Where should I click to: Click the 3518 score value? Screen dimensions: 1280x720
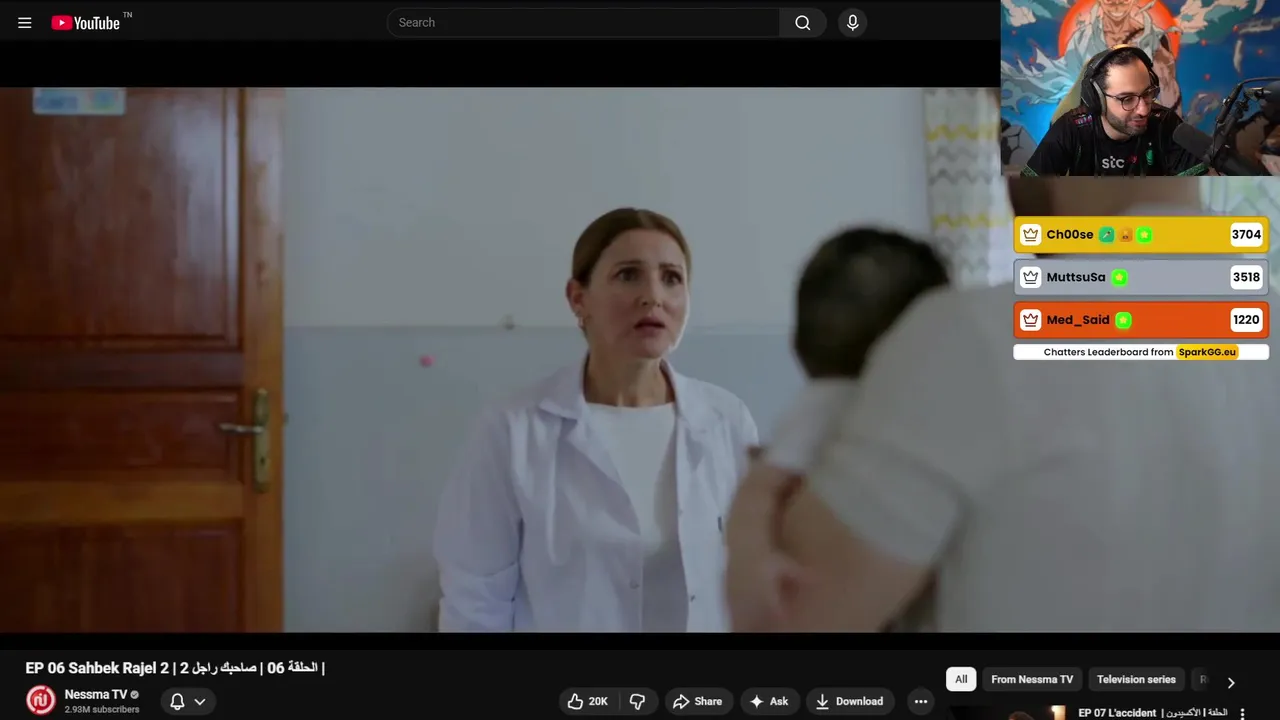tap(1246, 277)
